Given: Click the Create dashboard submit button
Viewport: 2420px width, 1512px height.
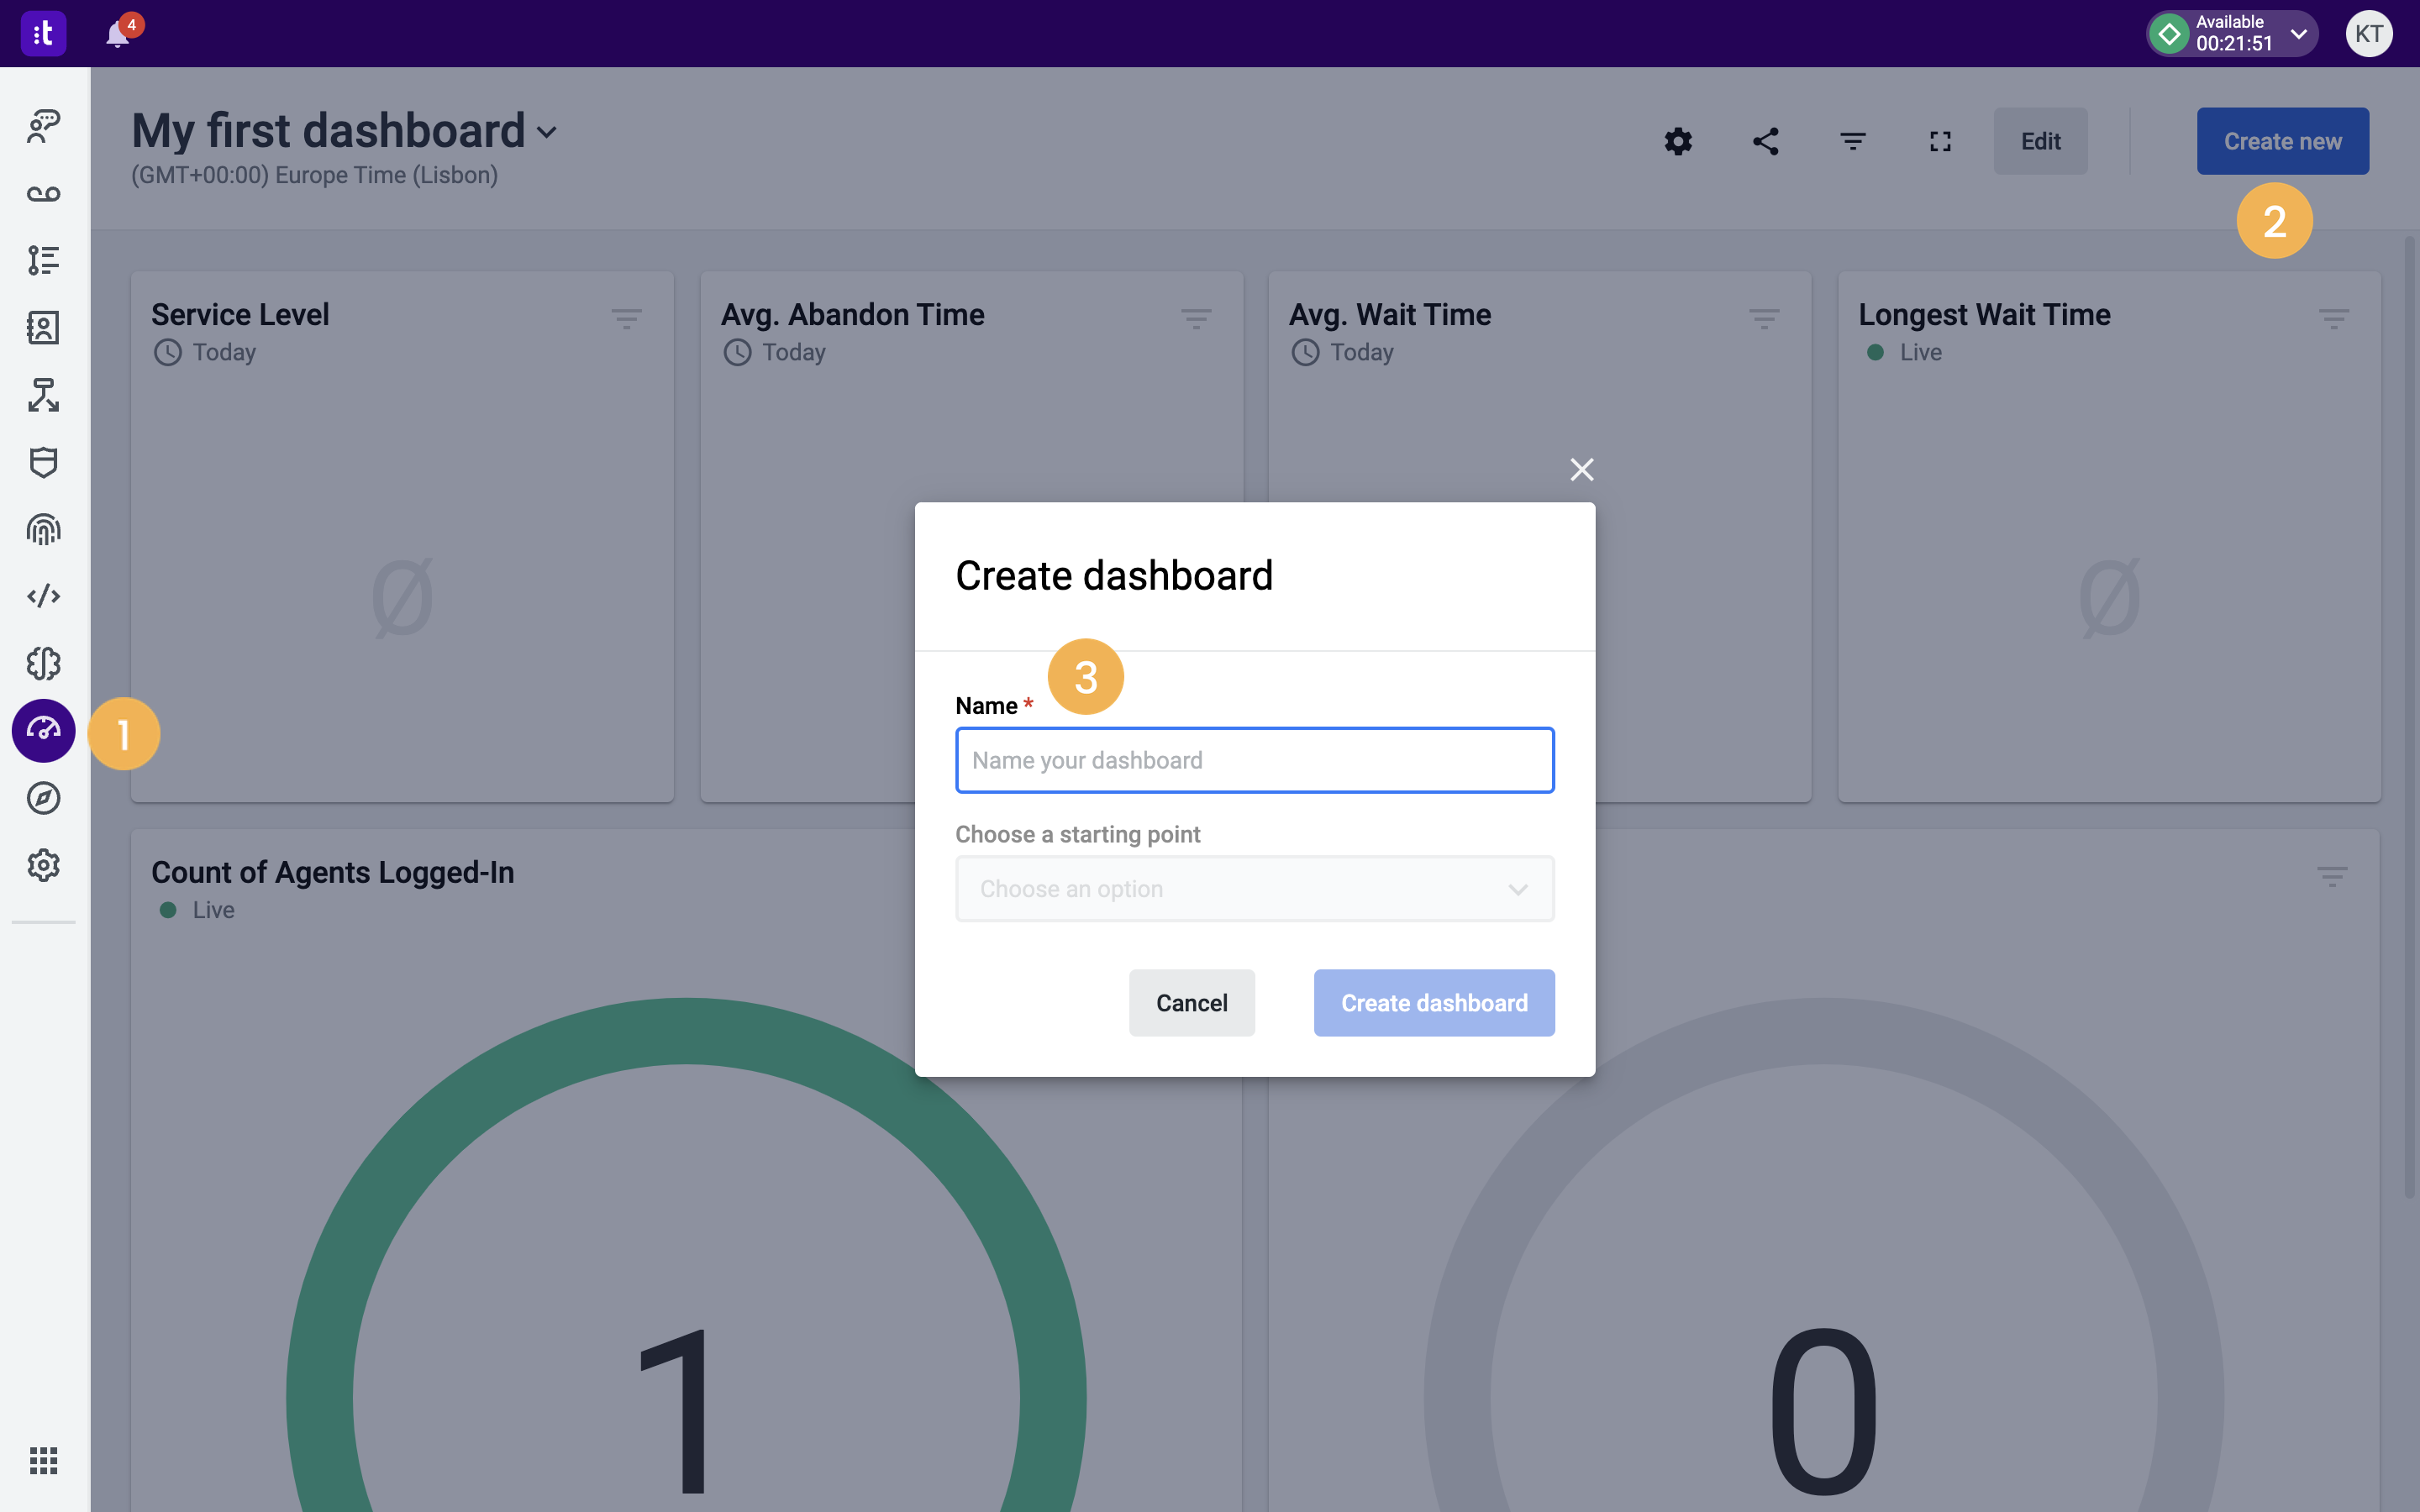Looking at the screenshot, I should 1434,1003.
